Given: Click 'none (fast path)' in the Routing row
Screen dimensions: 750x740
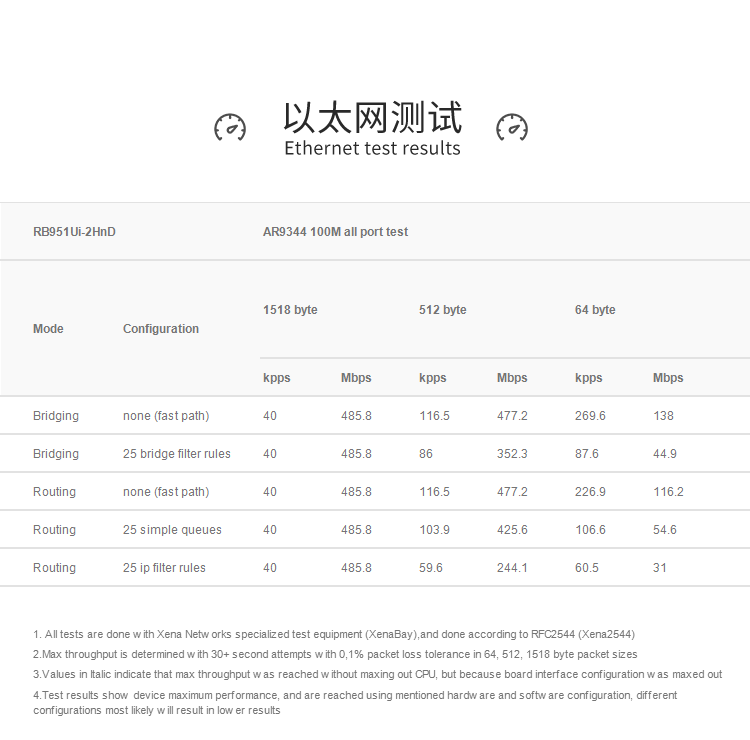Looking at the screenshot, I should 166,492.
